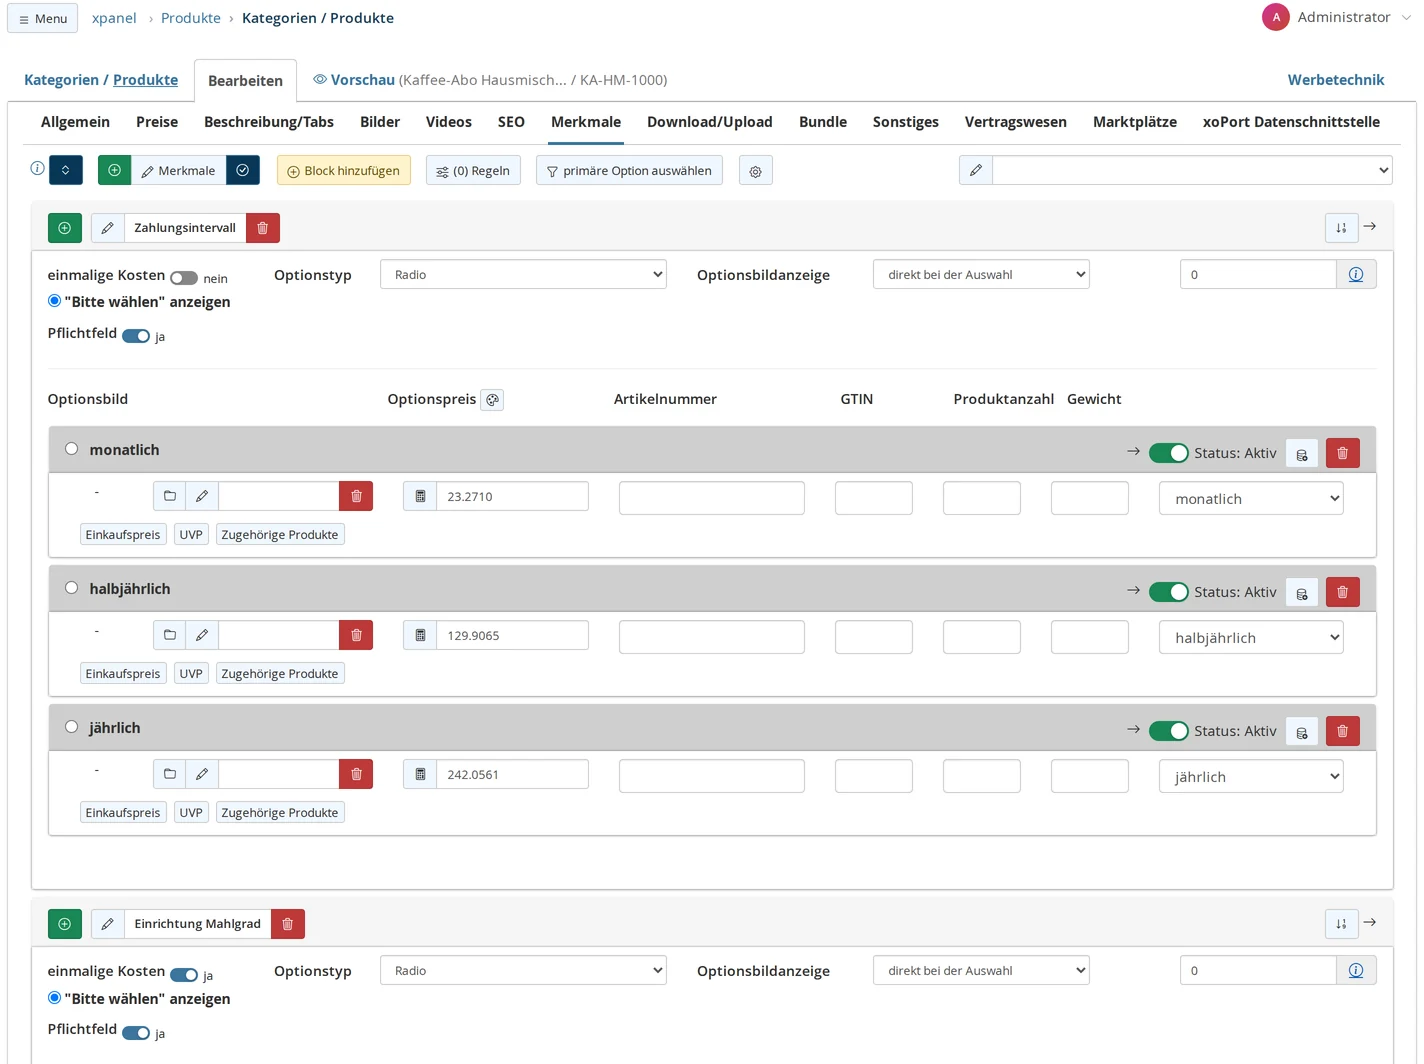
Task: Switch to the Preise tab
Action: [x=157, y=122]
